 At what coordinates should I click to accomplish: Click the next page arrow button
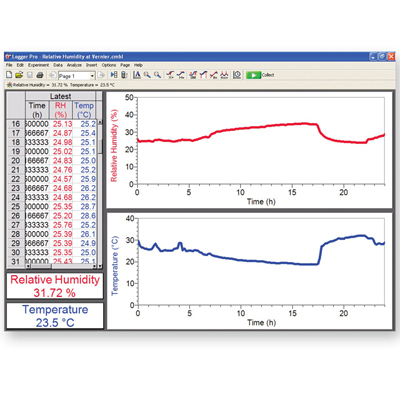pos(101,75)
